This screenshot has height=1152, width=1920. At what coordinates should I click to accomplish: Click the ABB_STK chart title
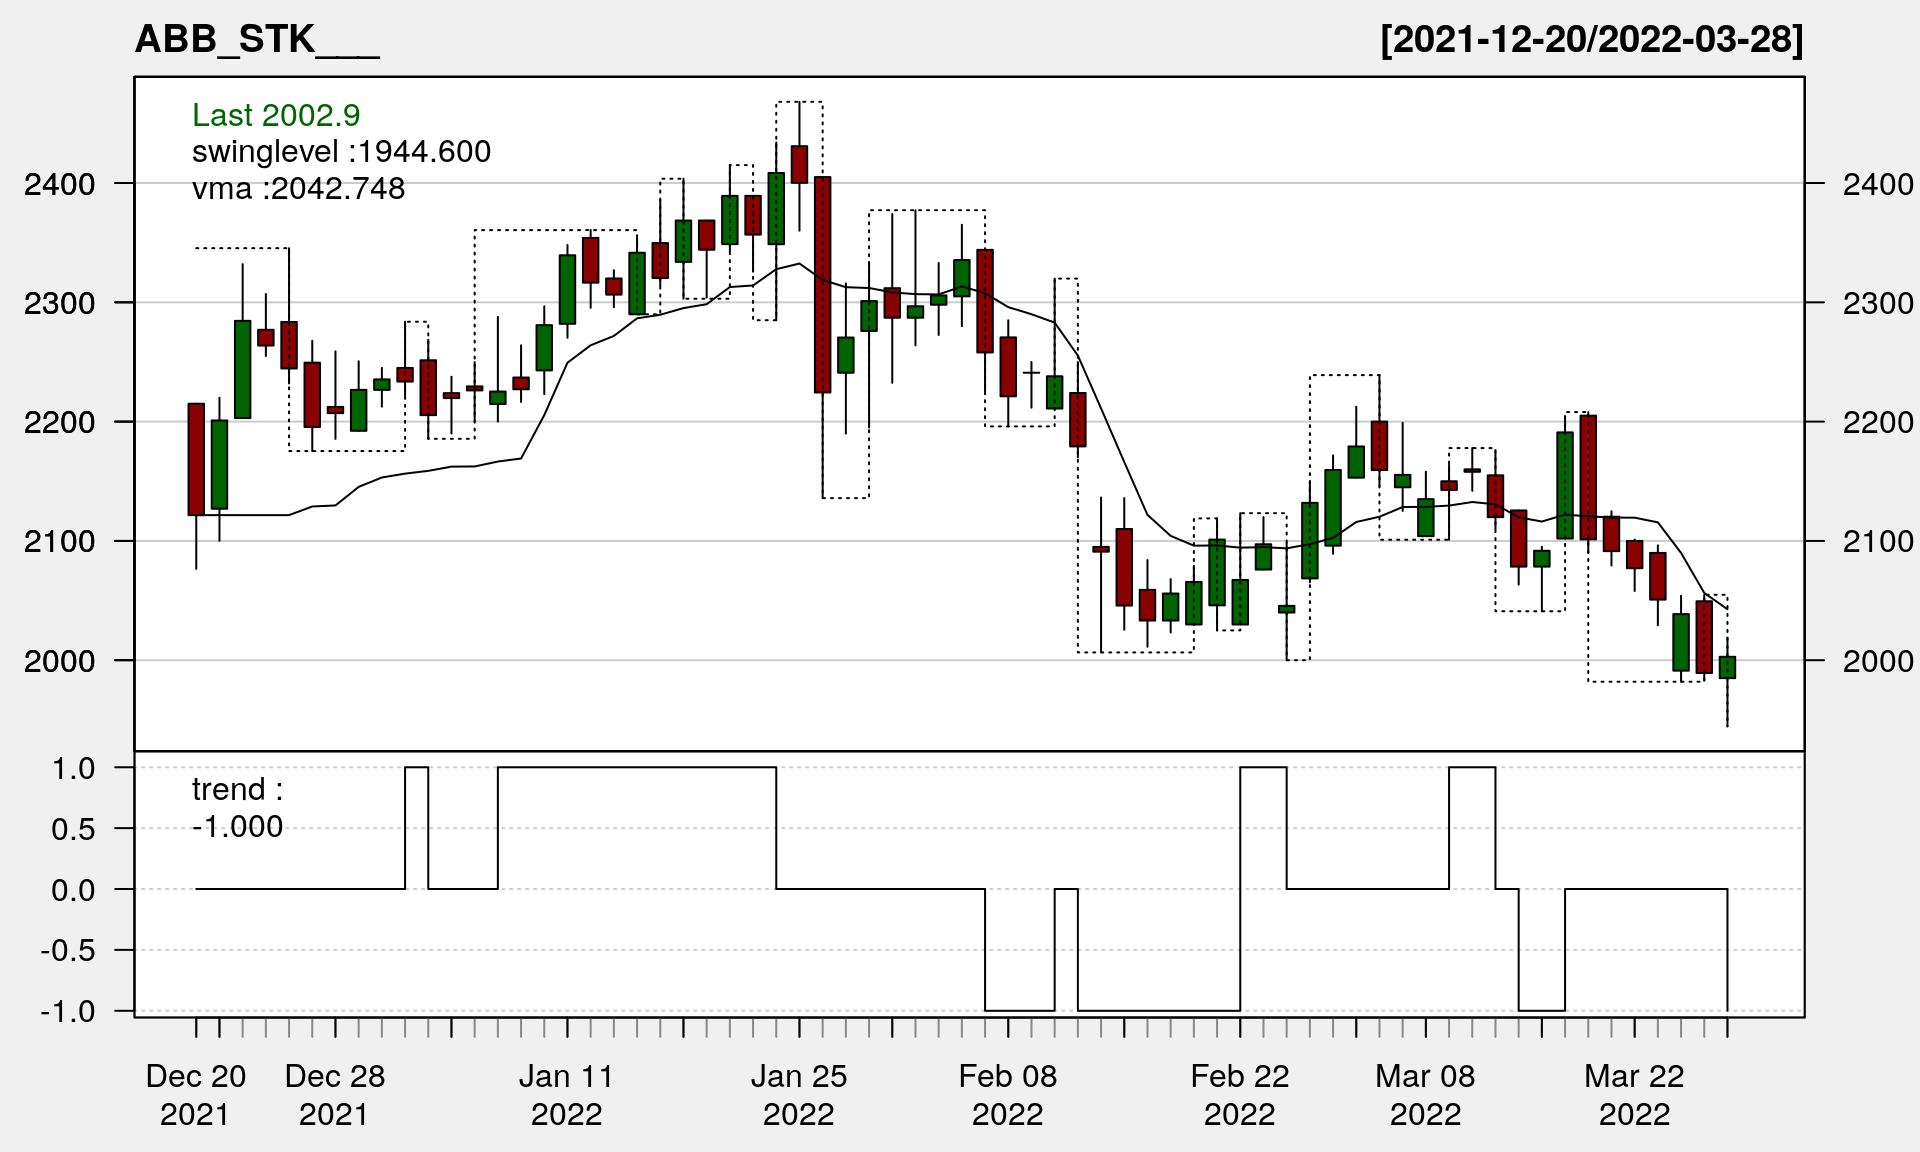tap(257, 40)
